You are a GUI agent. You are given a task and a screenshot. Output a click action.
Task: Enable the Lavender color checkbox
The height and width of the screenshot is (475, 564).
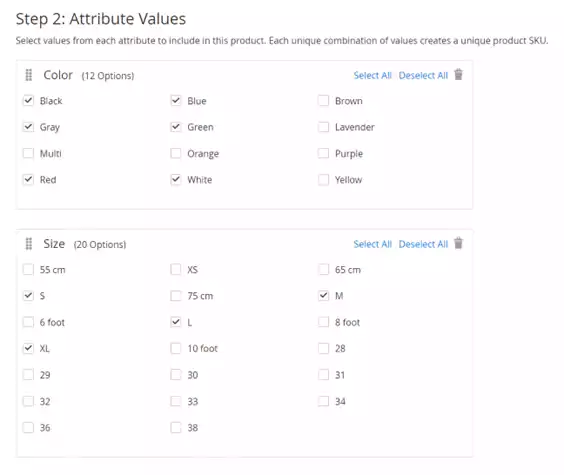[323, 127]
